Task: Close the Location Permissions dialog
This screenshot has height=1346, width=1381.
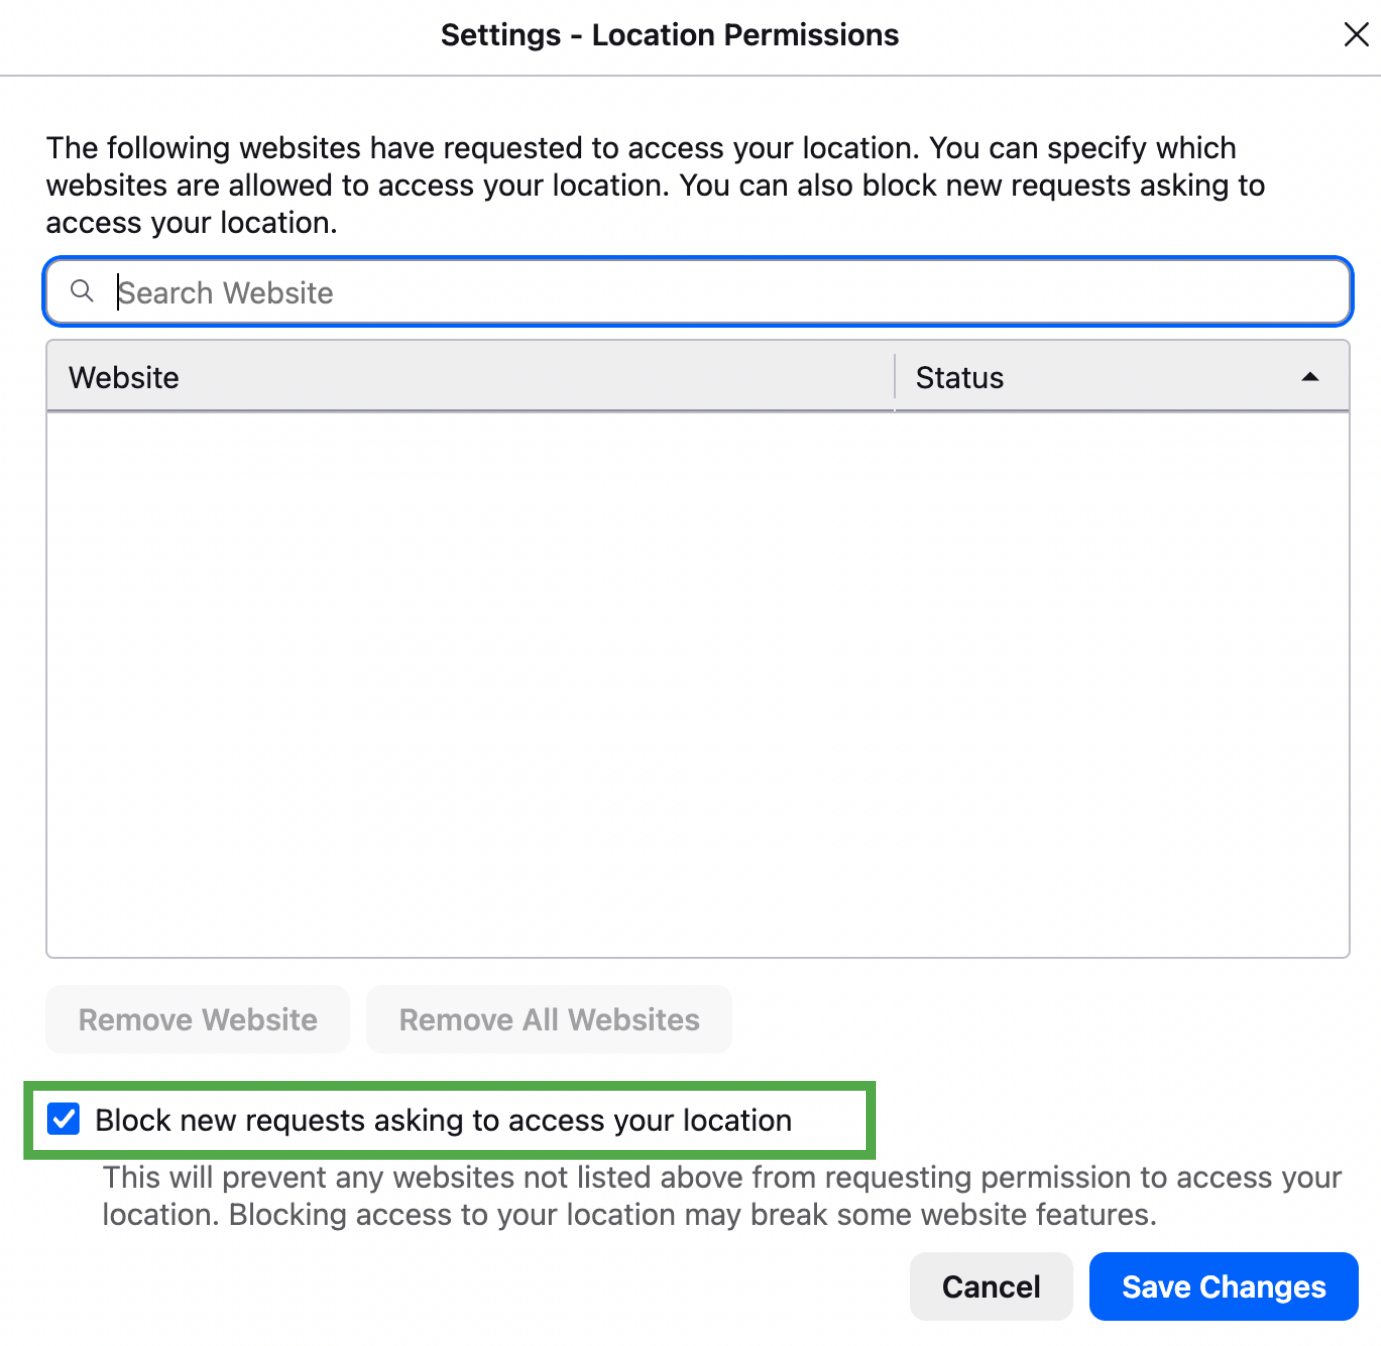Action: (x=1355, y=35)
